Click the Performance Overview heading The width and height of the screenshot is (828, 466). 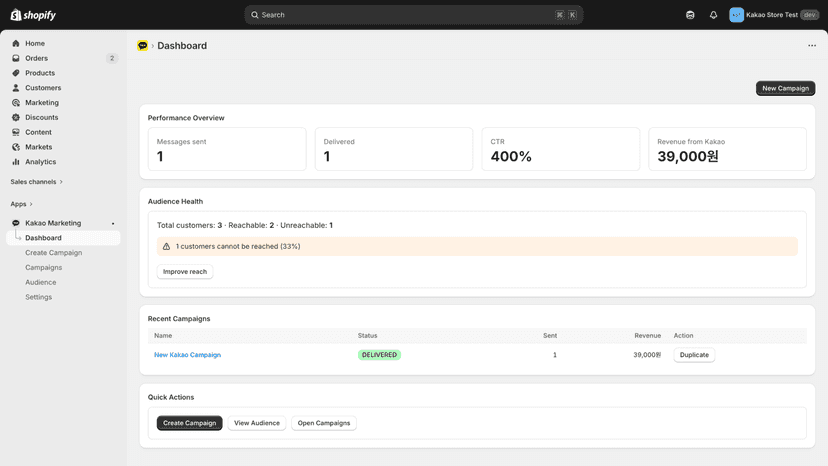point(186,118)
